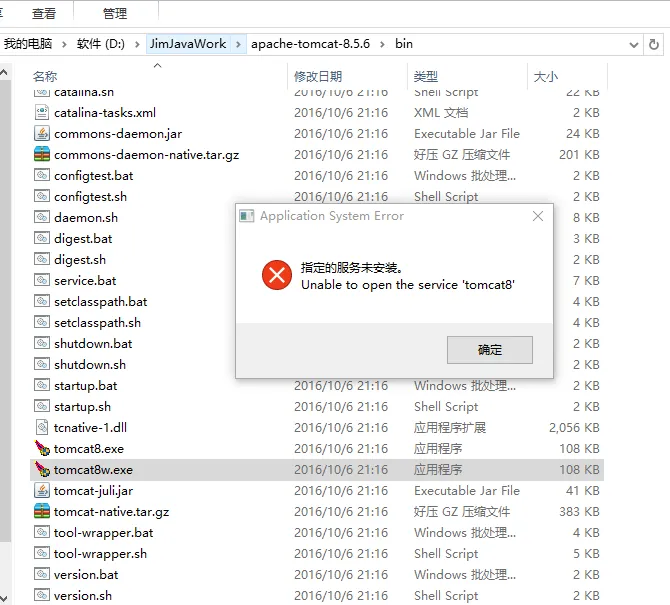Click bin in the address bar path
670x605 pixels.
coord(404,44)
